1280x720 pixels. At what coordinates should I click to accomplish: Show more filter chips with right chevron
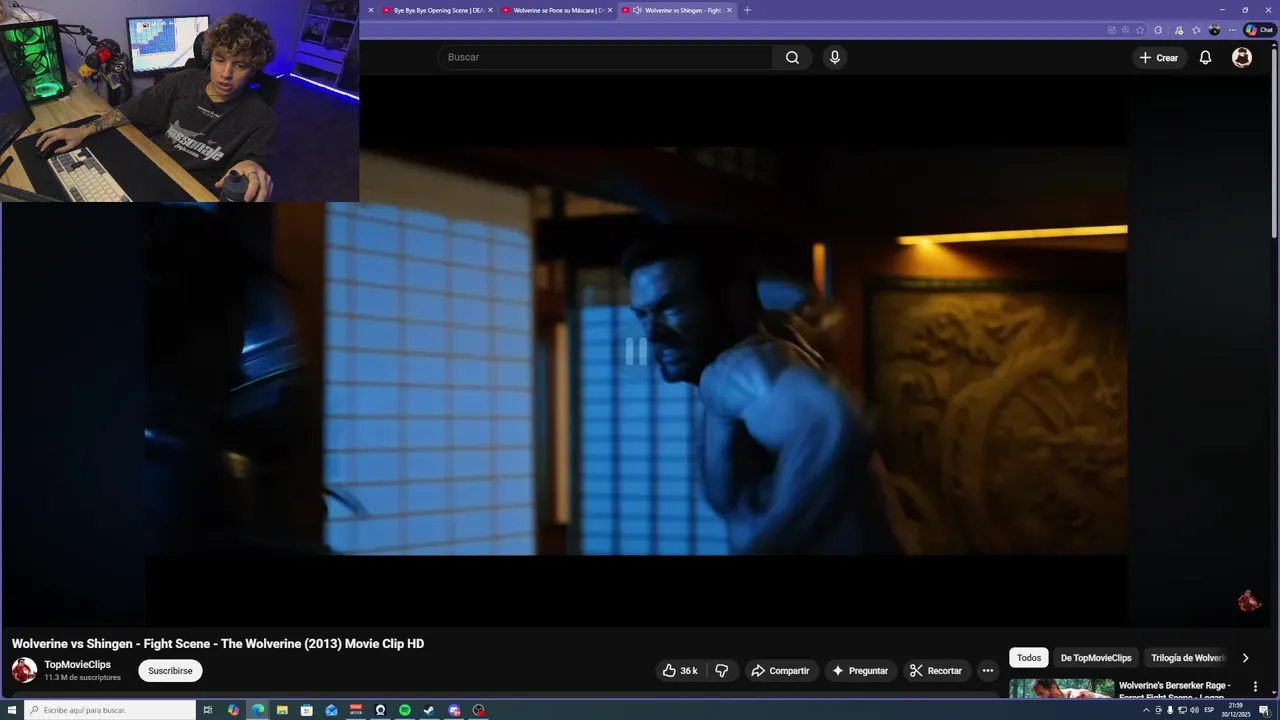tap(1245, 658)
